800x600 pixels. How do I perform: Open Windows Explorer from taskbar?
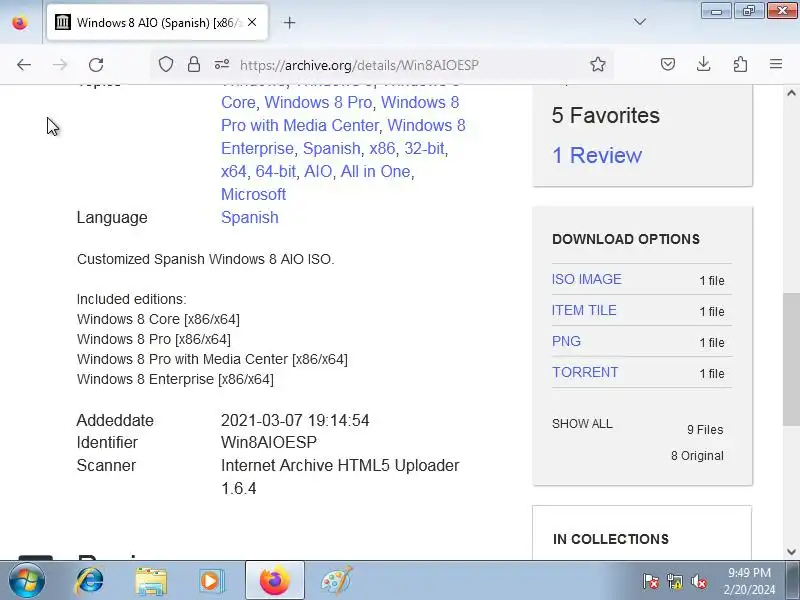151,581
